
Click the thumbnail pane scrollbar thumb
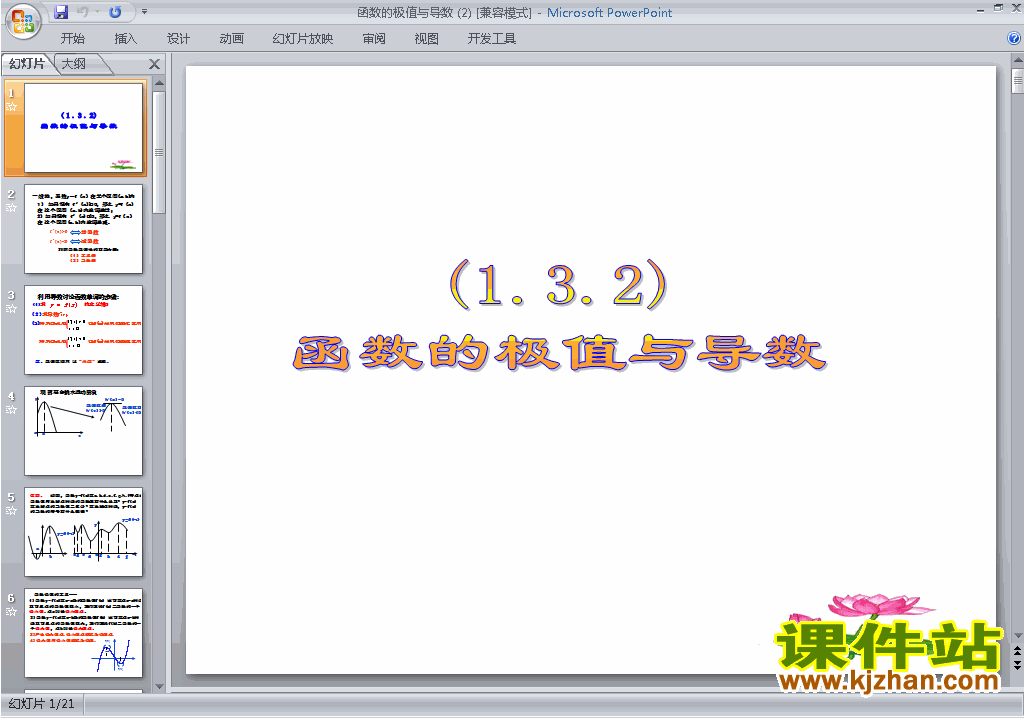pyautogui.click(x=159, y=152)
